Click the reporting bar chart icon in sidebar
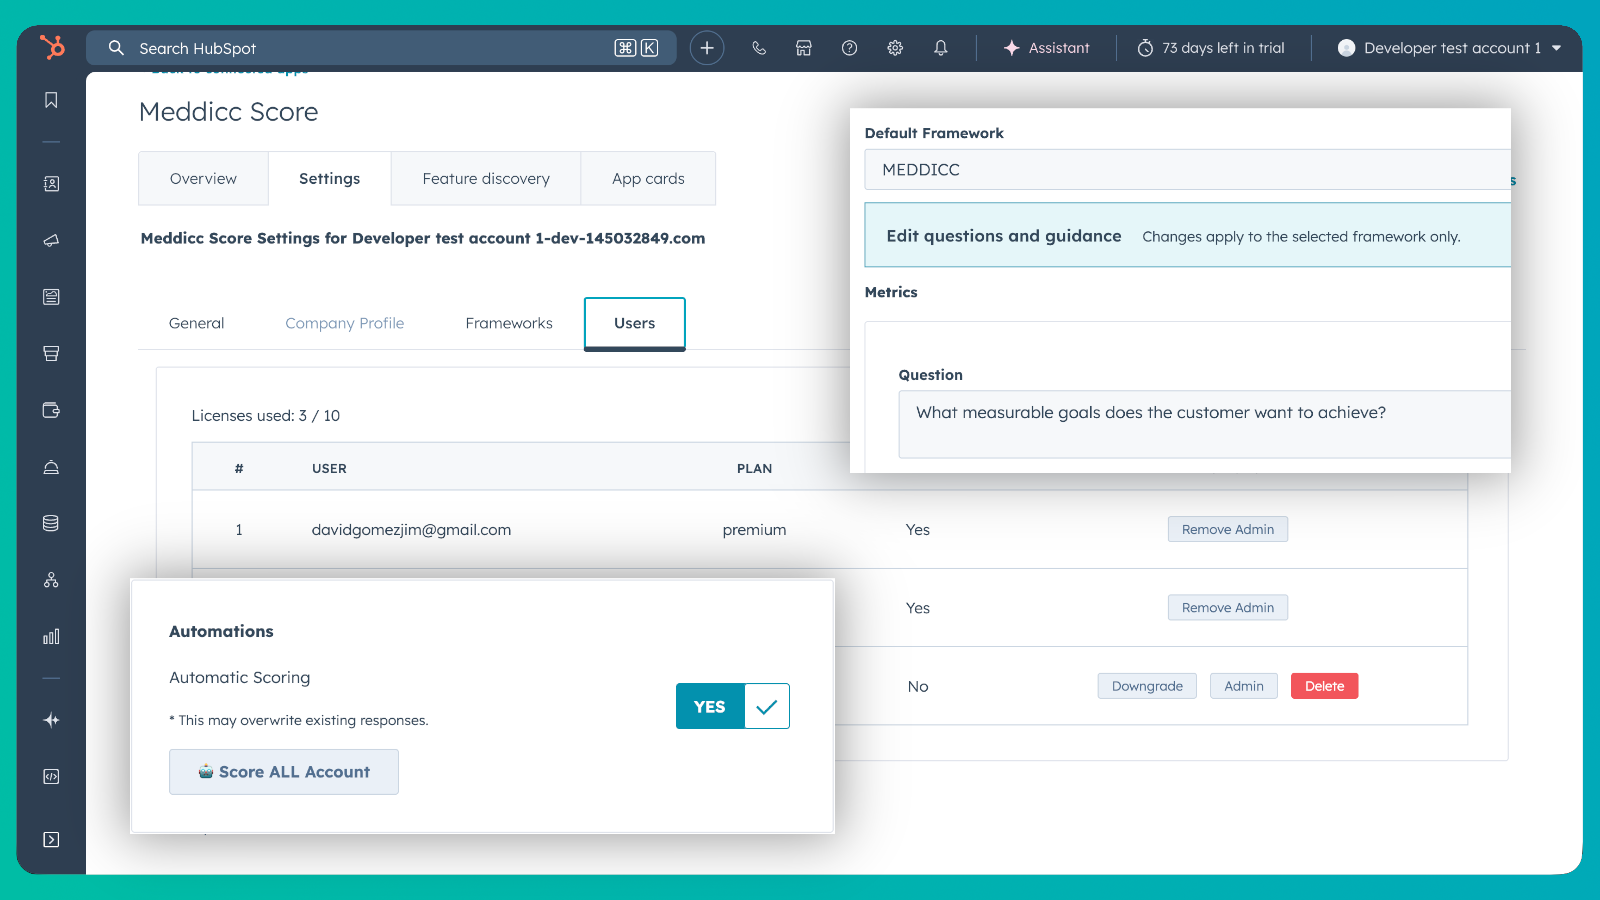 point(51,636)
